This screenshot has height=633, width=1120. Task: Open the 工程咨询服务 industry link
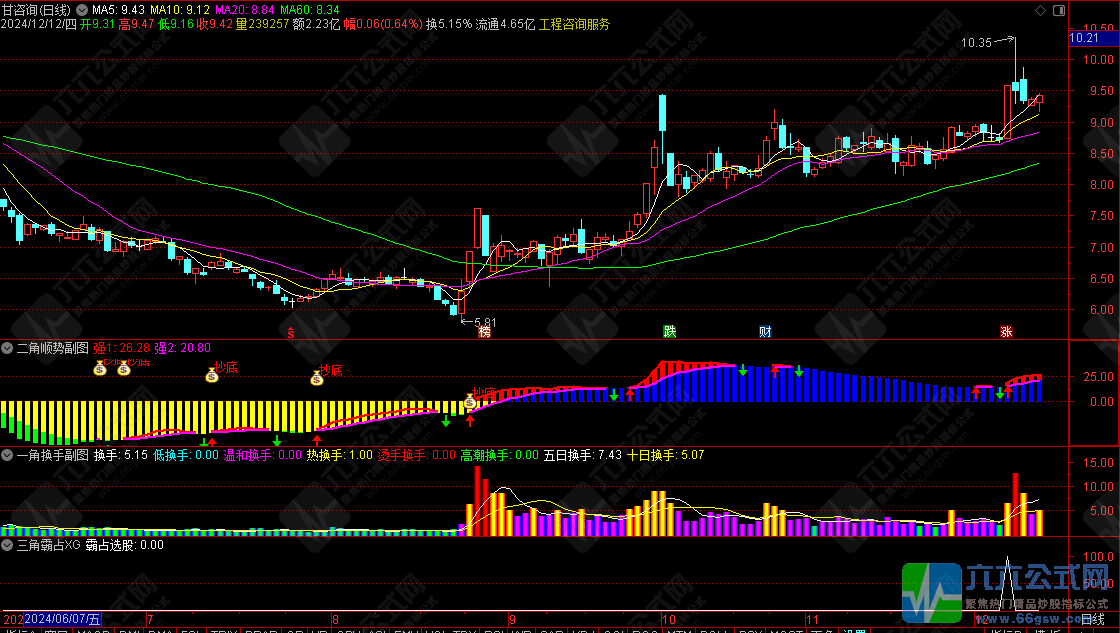coord(574,24)
